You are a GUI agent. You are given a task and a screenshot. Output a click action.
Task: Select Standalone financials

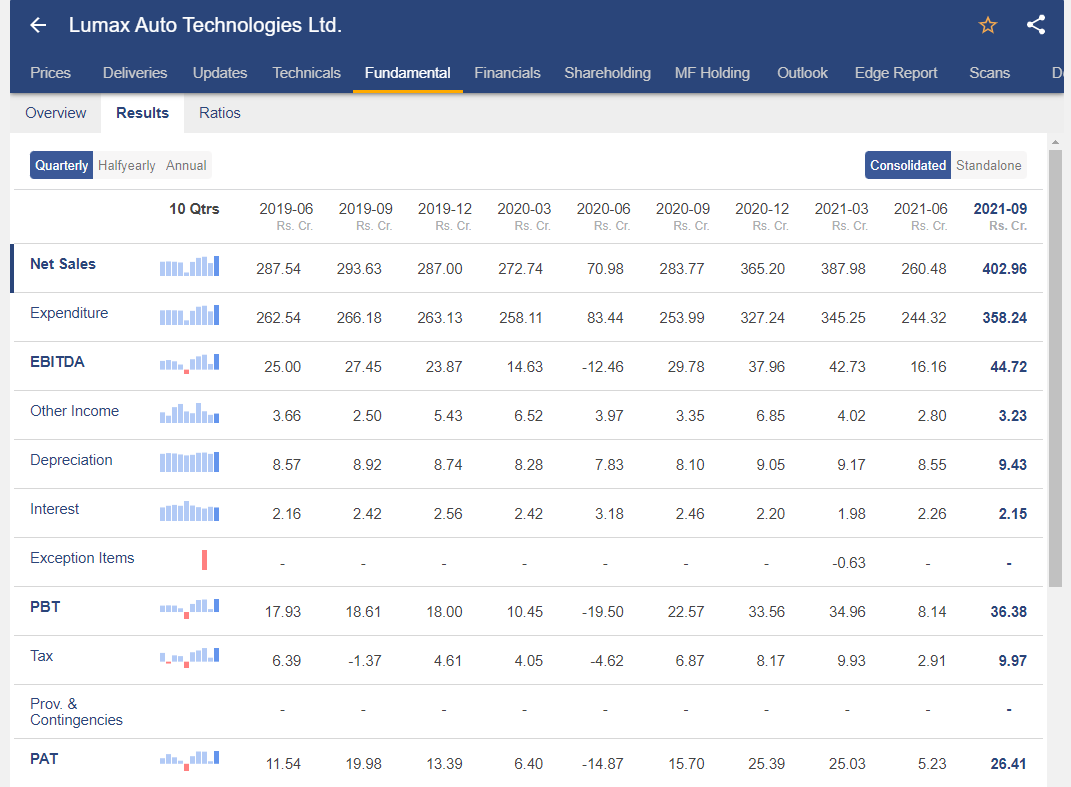pyautogui.click(x=988, y=165)
